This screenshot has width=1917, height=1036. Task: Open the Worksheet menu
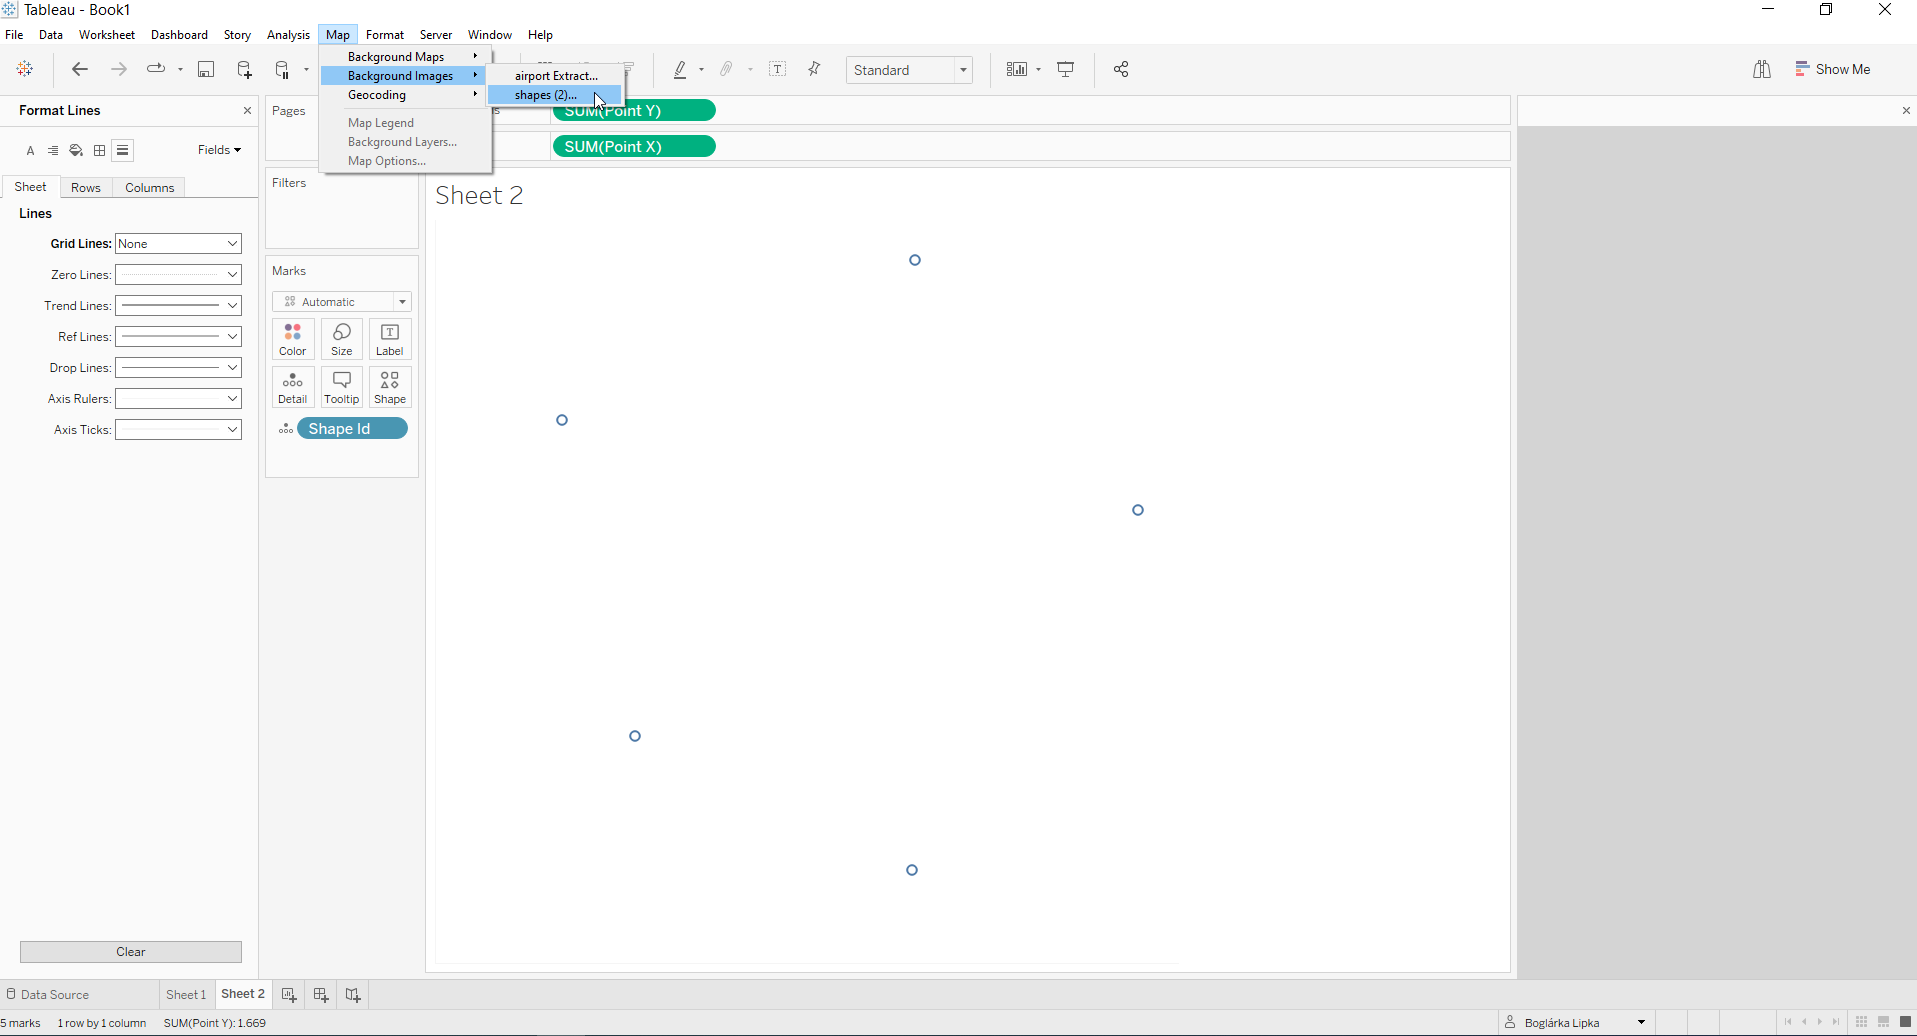pyautogui.click(x=107, y=35)
